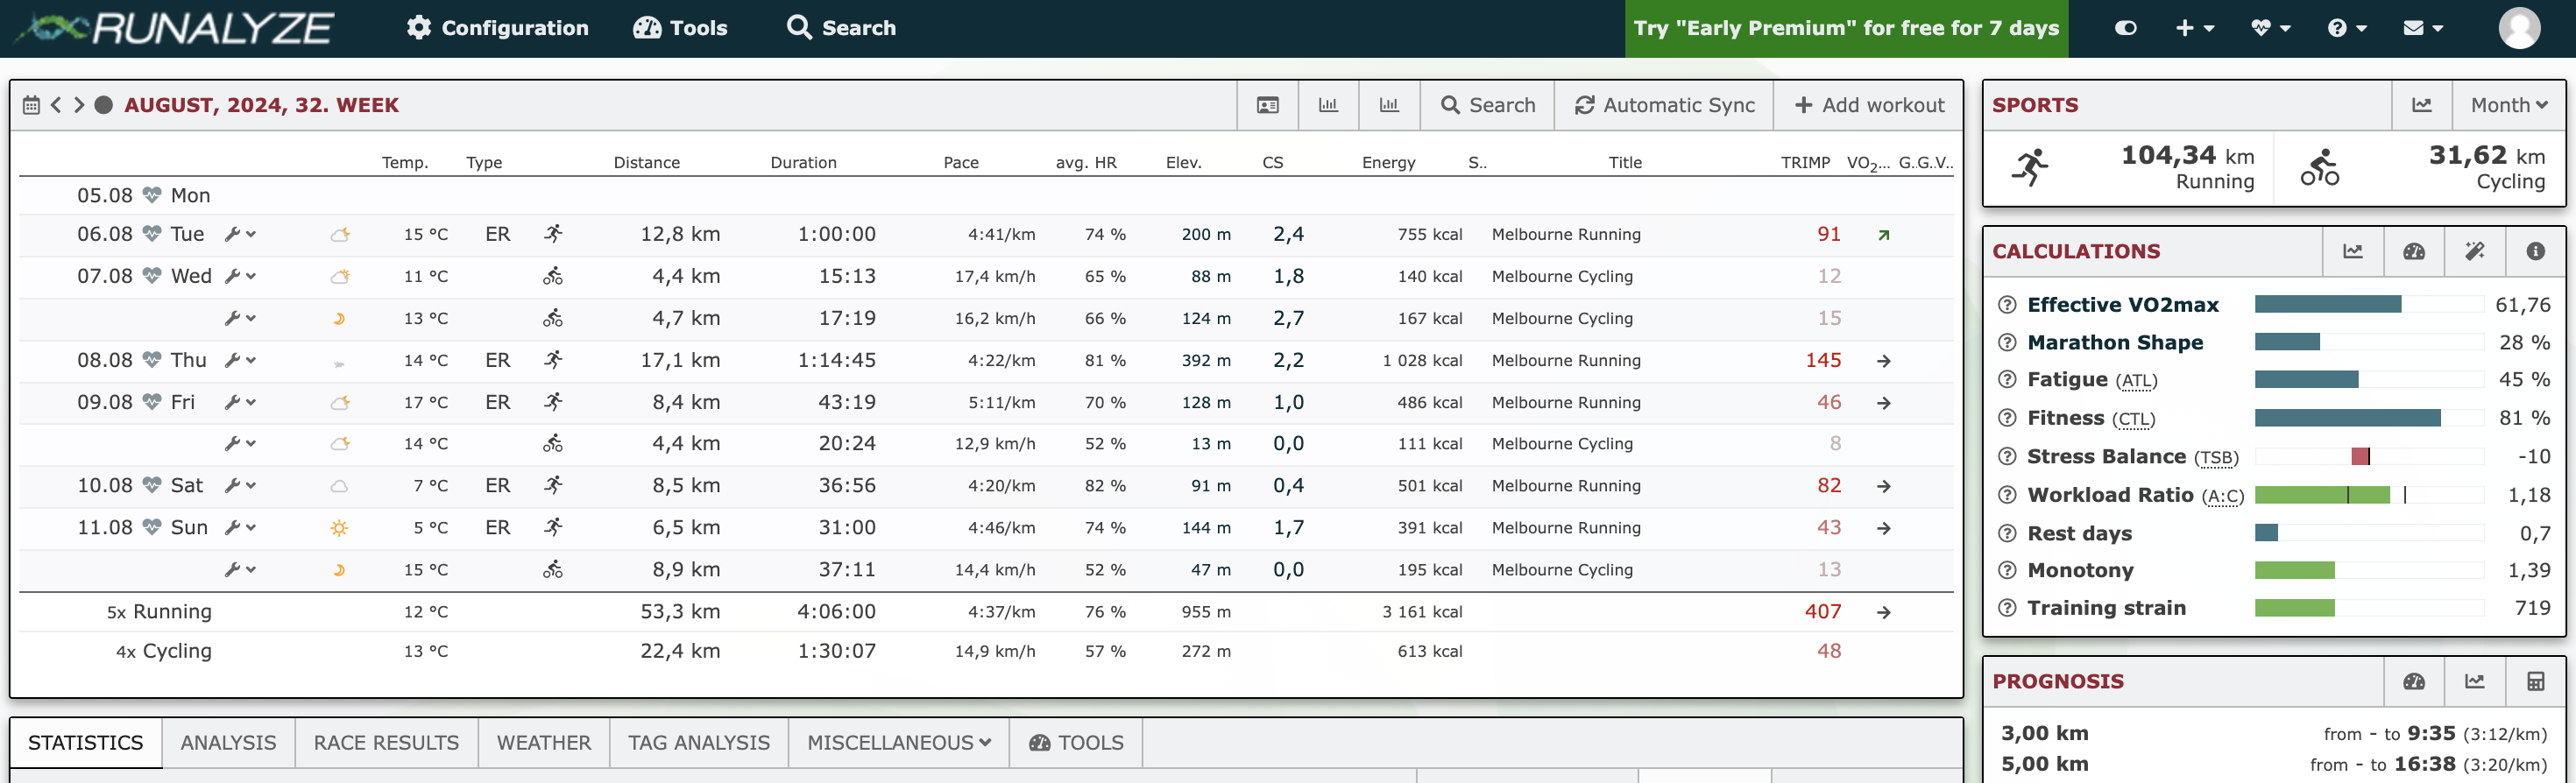Open second bar chart icon in week toolbar

1389,105
